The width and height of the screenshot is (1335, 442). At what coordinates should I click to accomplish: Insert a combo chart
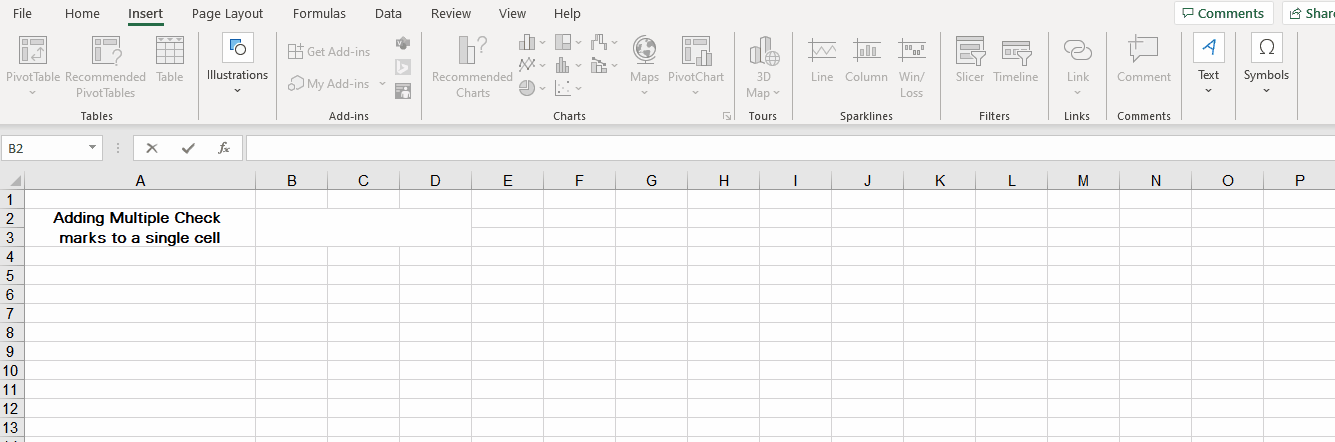click(x=599, y=65)
